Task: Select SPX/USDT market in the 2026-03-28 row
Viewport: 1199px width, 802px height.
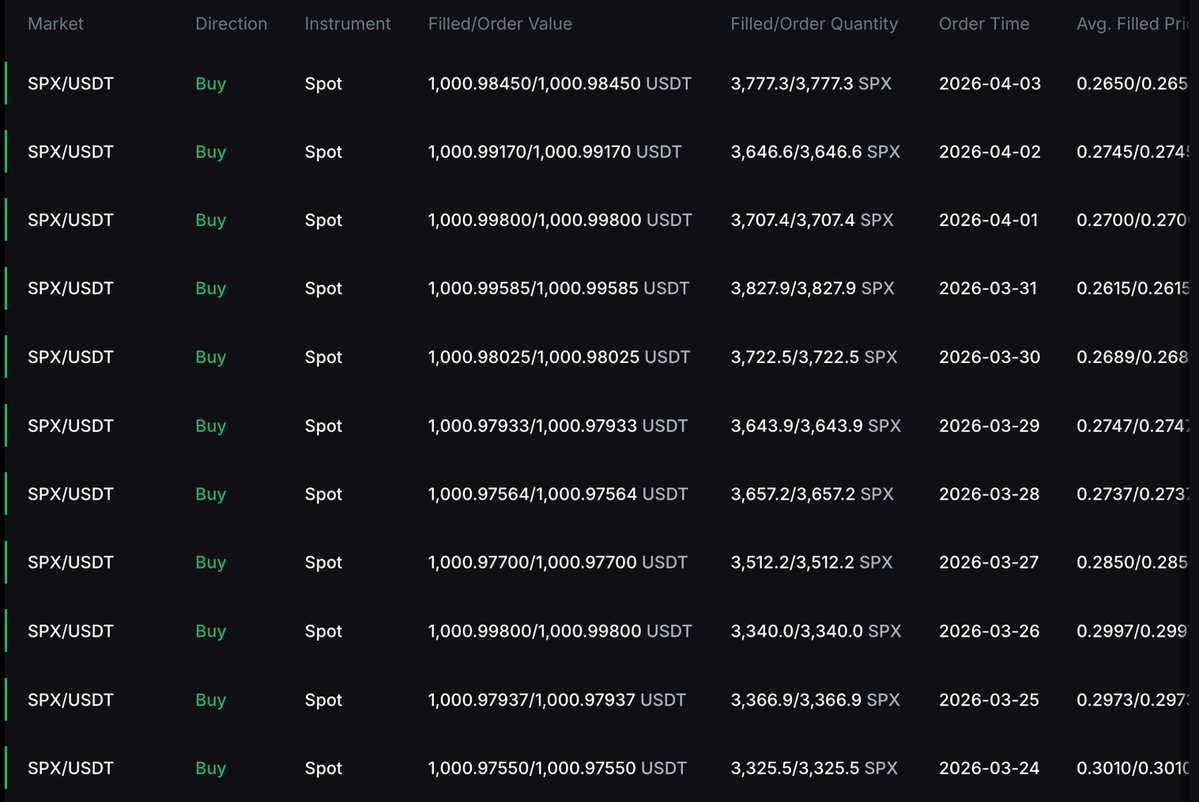Action: [x=70, y=494]
